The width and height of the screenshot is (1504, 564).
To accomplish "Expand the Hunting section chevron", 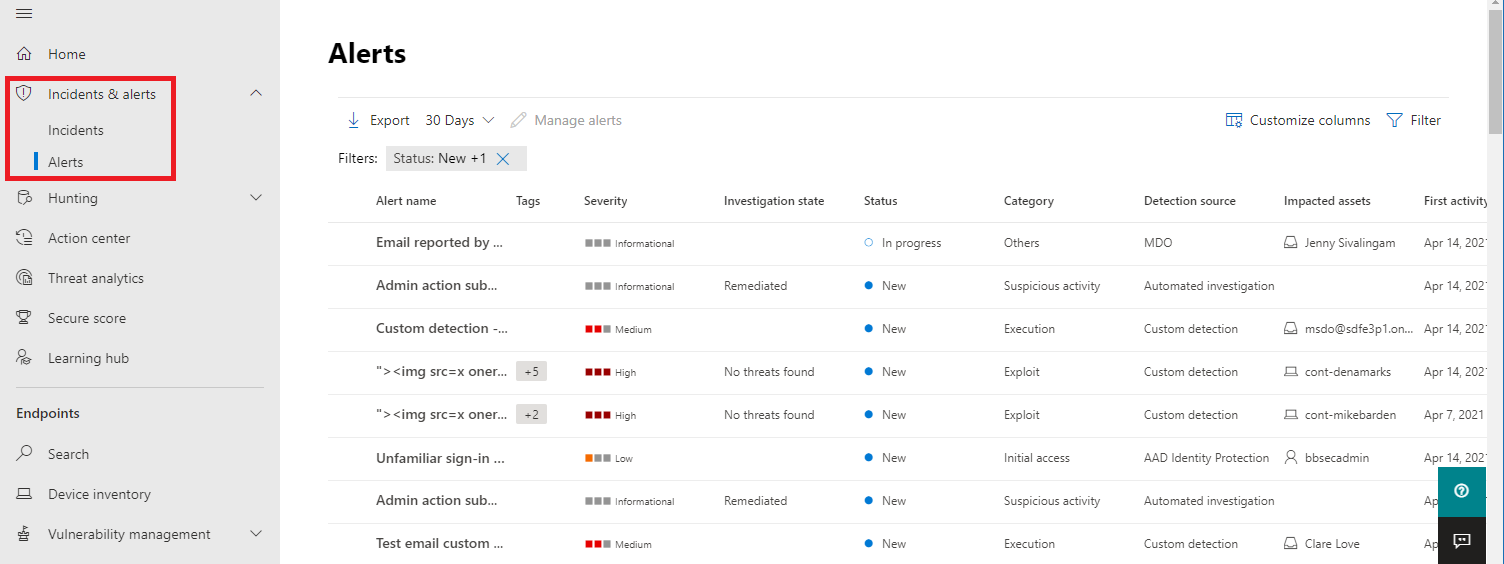I will [x=256, y=198].
